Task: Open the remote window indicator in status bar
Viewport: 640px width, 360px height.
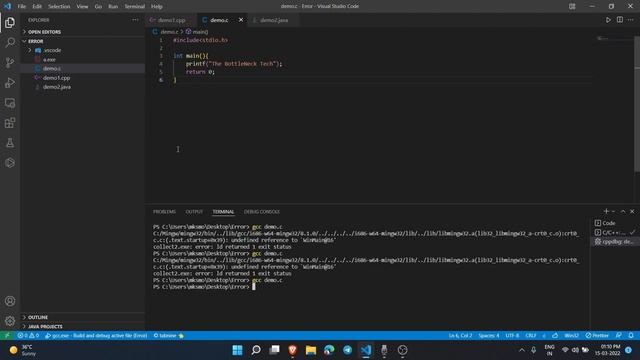Action: point(7,336)
